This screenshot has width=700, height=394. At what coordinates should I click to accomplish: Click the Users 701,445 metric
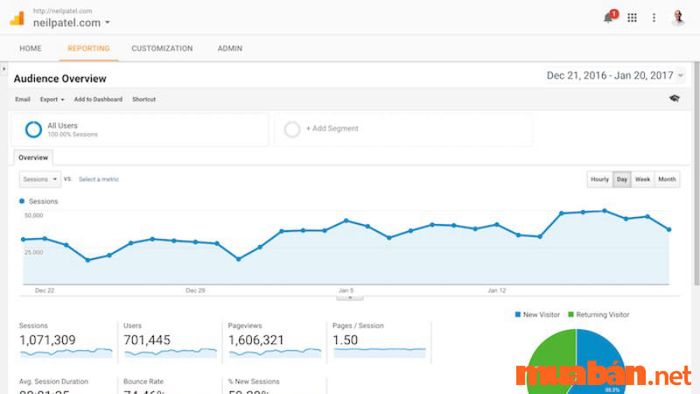point(147,340)
